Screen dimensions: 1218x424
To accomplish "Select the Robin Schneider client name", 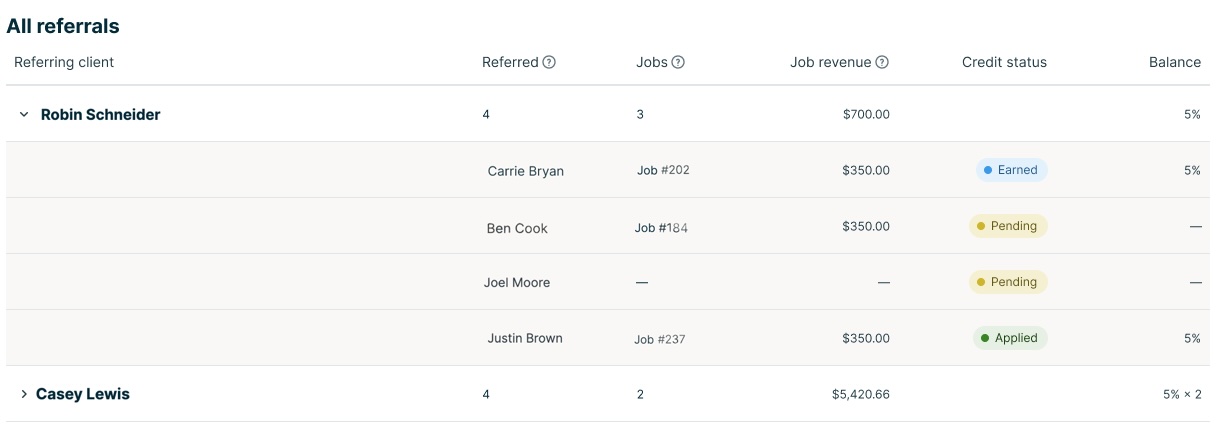I will (100, 115).
